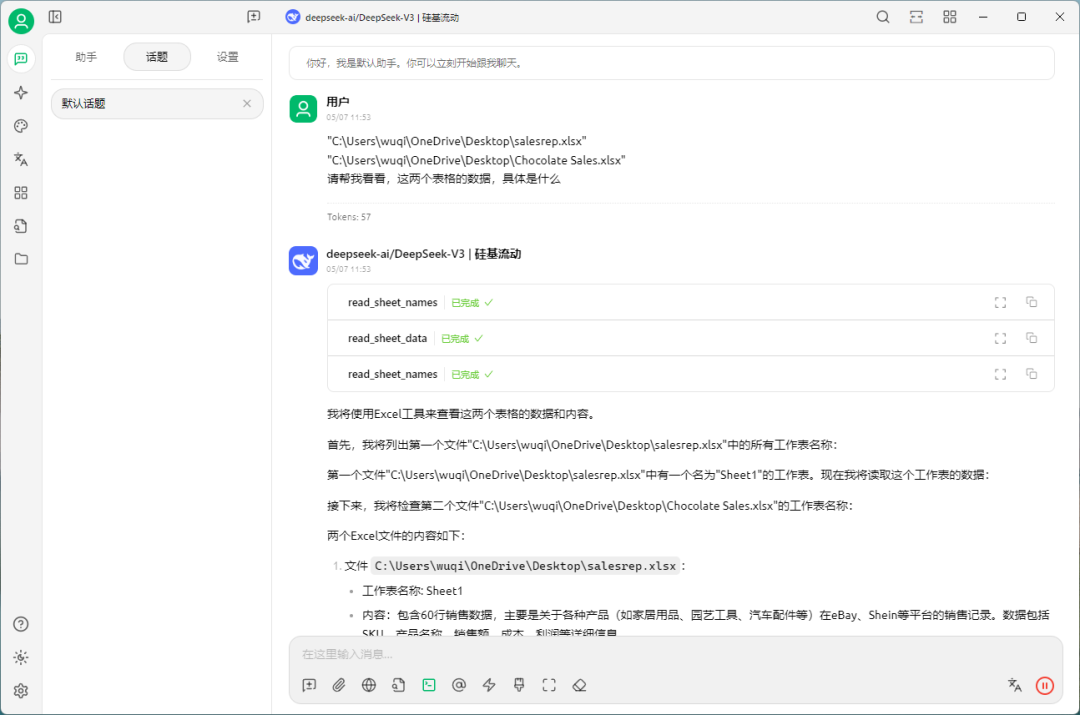Attach a file using the paperclip icon
This screenshot has width=1080, height=715.
[338, 685]
